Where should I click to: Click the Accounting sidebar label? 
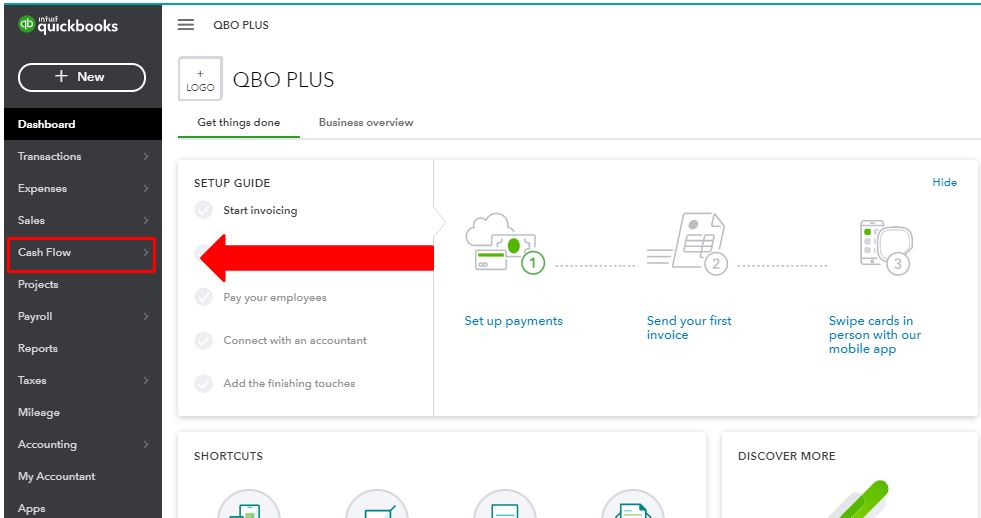pos(47,444)
